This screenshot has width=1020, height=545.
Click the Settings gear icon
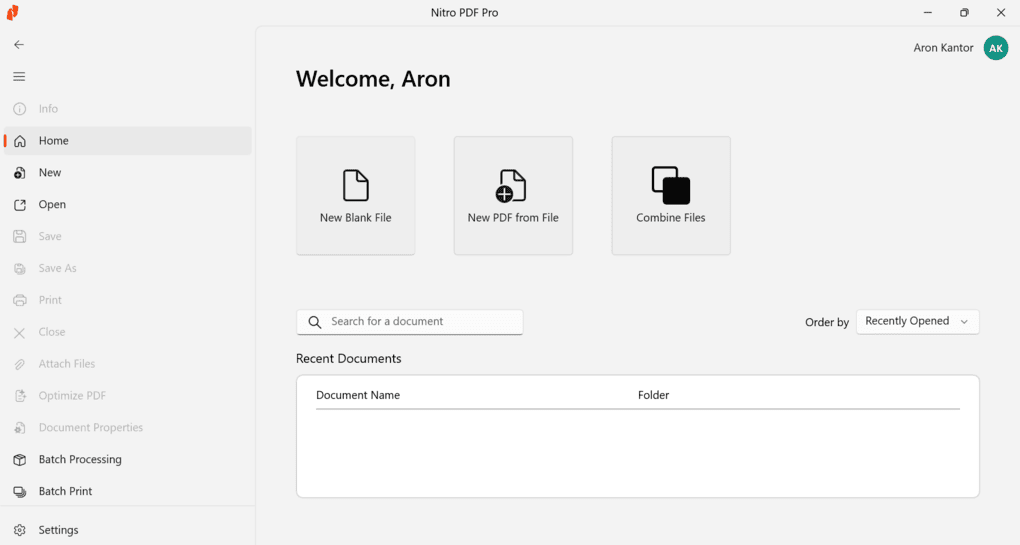tap(20, 530)
